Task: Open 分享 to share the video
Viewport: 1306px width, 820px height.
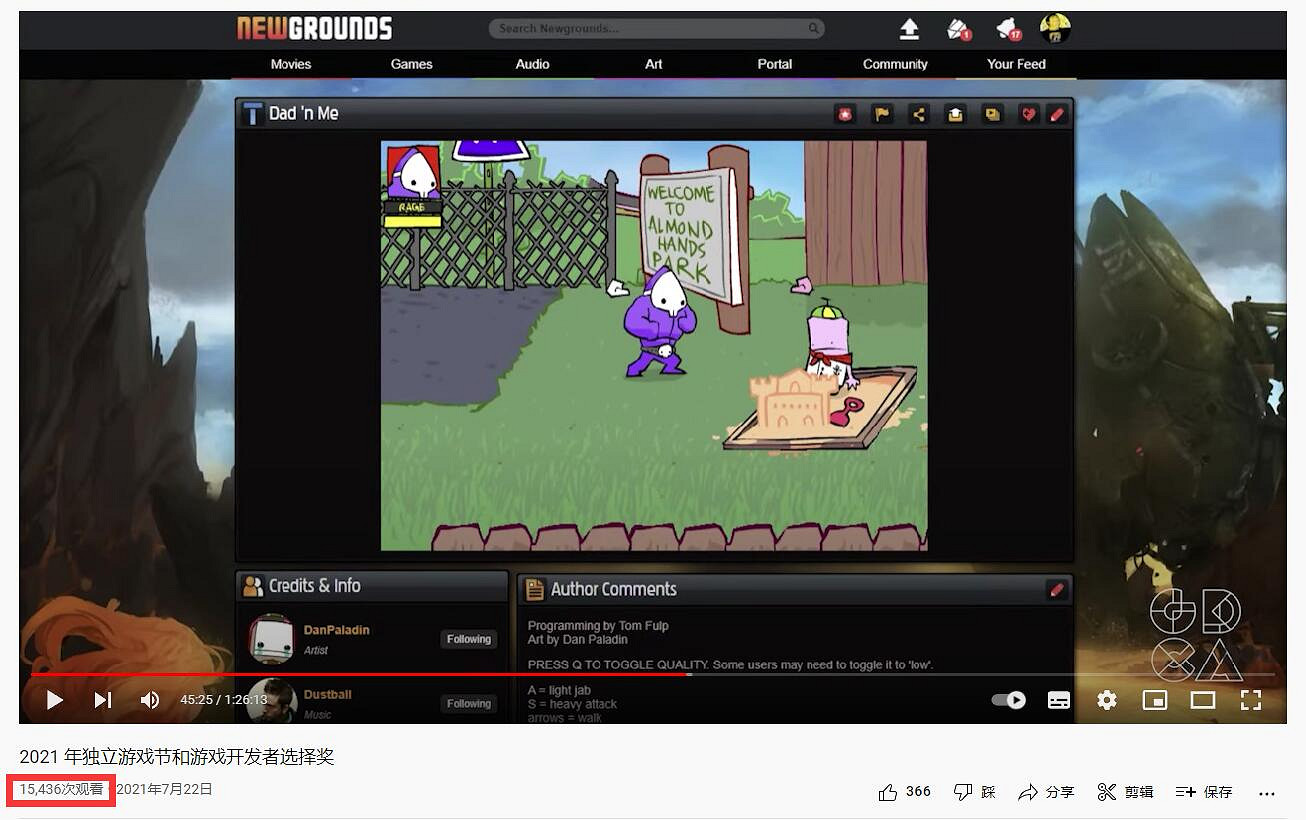Action: [1045, 791]
